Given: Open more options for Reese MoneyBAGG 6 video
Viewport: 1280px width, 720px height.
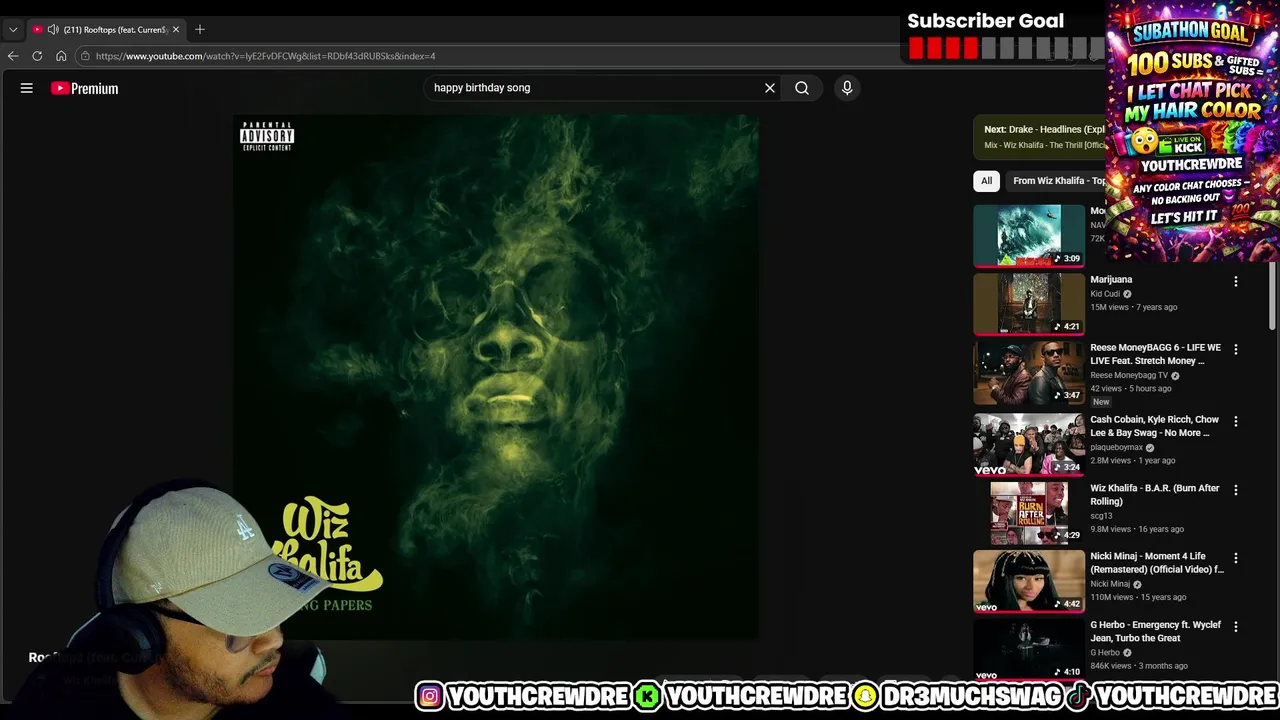Looking at the screenshot, I should (x=1236, y=350).
